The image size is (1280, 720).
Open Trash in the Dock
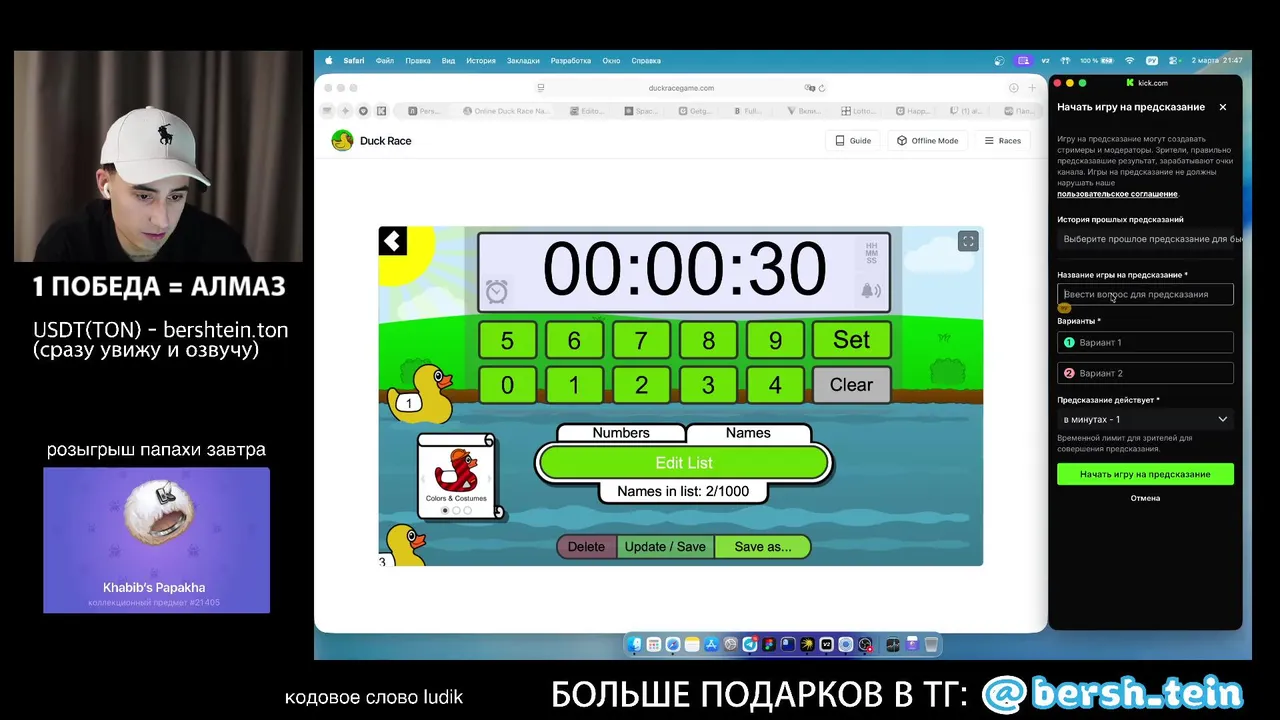(x=931, y=644)
